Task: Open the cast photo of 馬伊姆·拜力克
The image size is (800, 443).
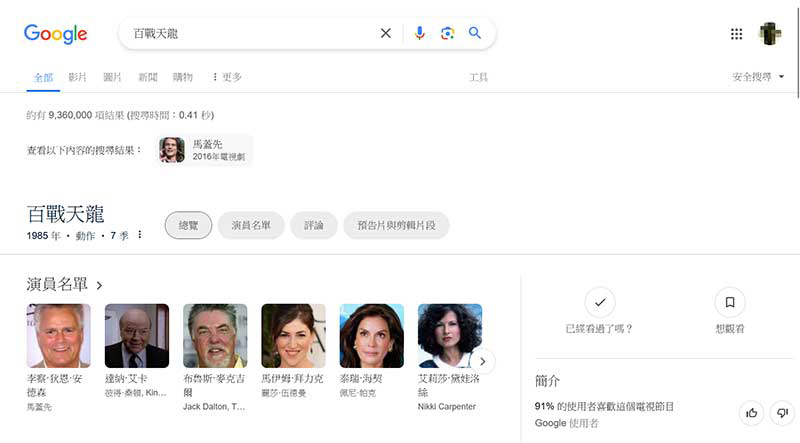Action: [293, 336]
